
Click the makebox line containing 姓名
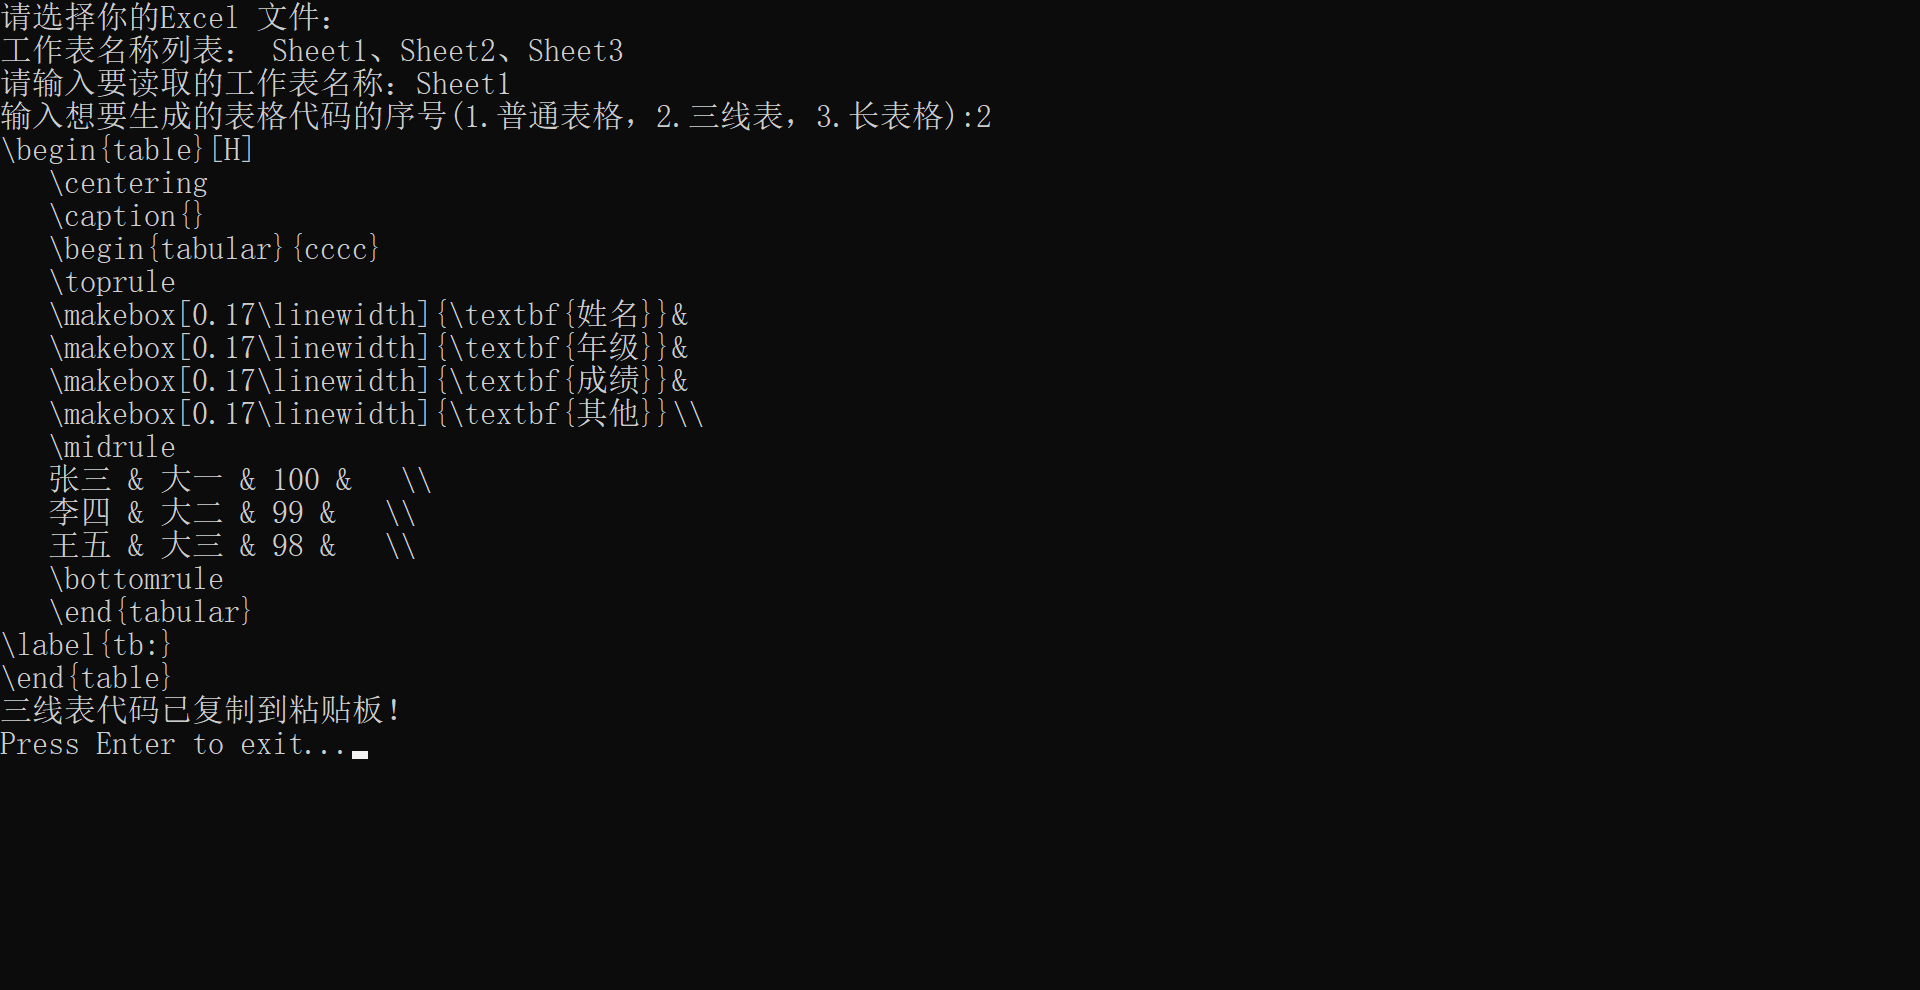tap(368, 315)
